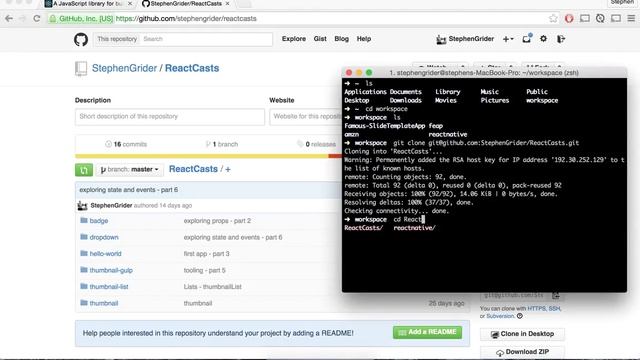This screenshot has width=640, height=360.
Task: View the 1 branch link
Action: coord(222,144)
